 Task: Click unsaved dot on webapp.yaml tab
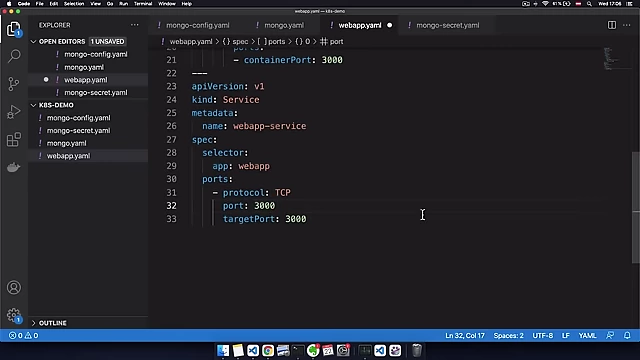point(389,25)
